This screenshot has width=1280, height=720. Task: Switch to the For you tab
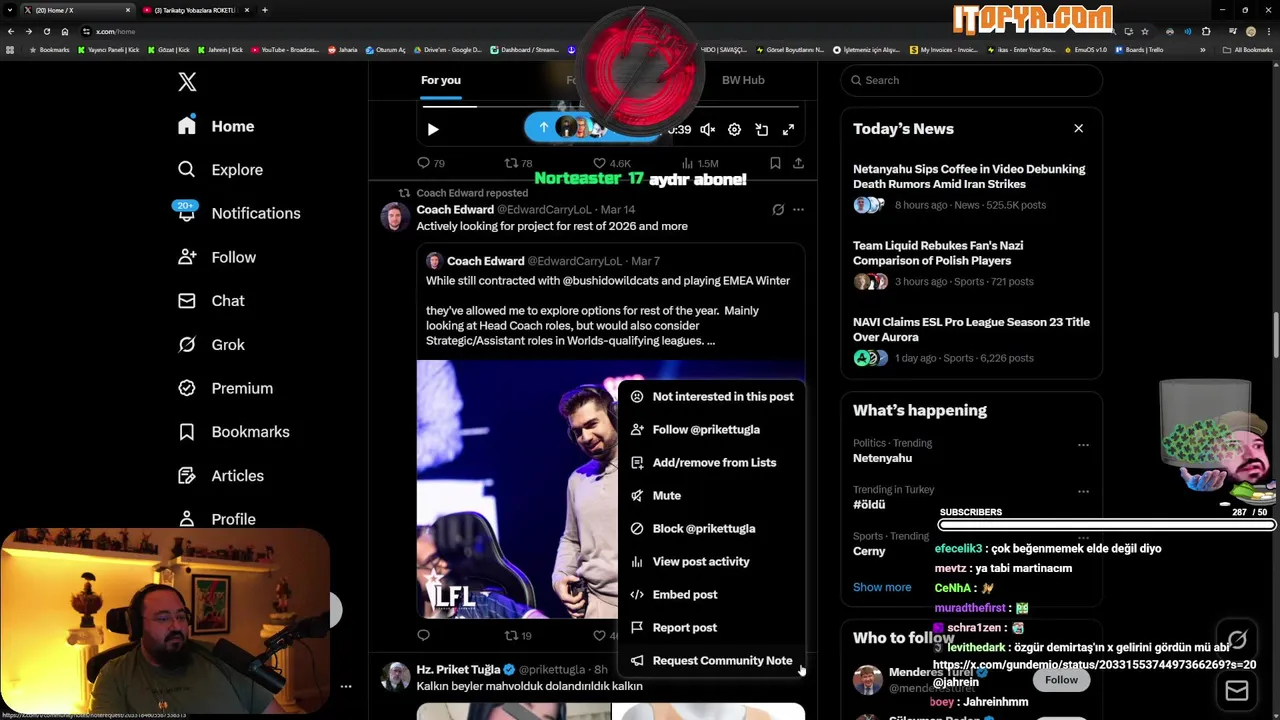tap(441, 80)
